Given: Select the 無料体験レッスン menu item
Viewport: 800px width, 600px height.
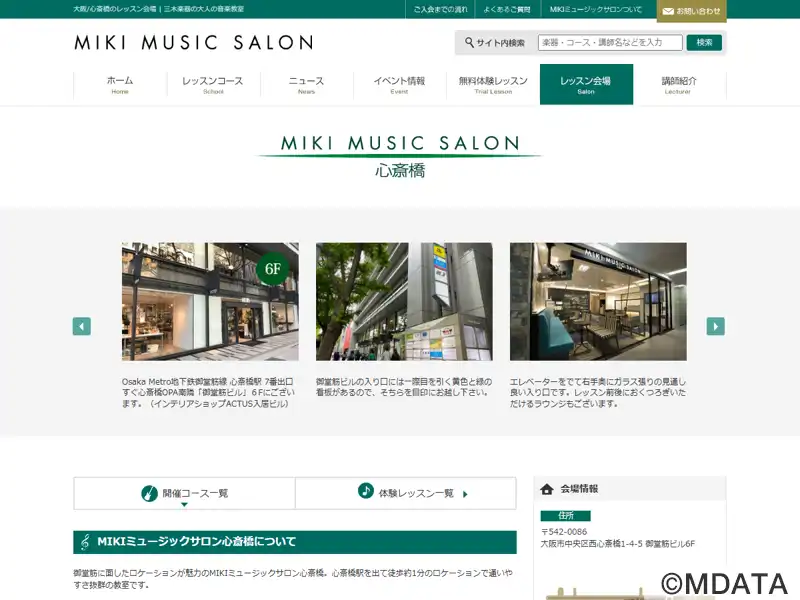Looking at the screenshot, I should click(493, 85).
